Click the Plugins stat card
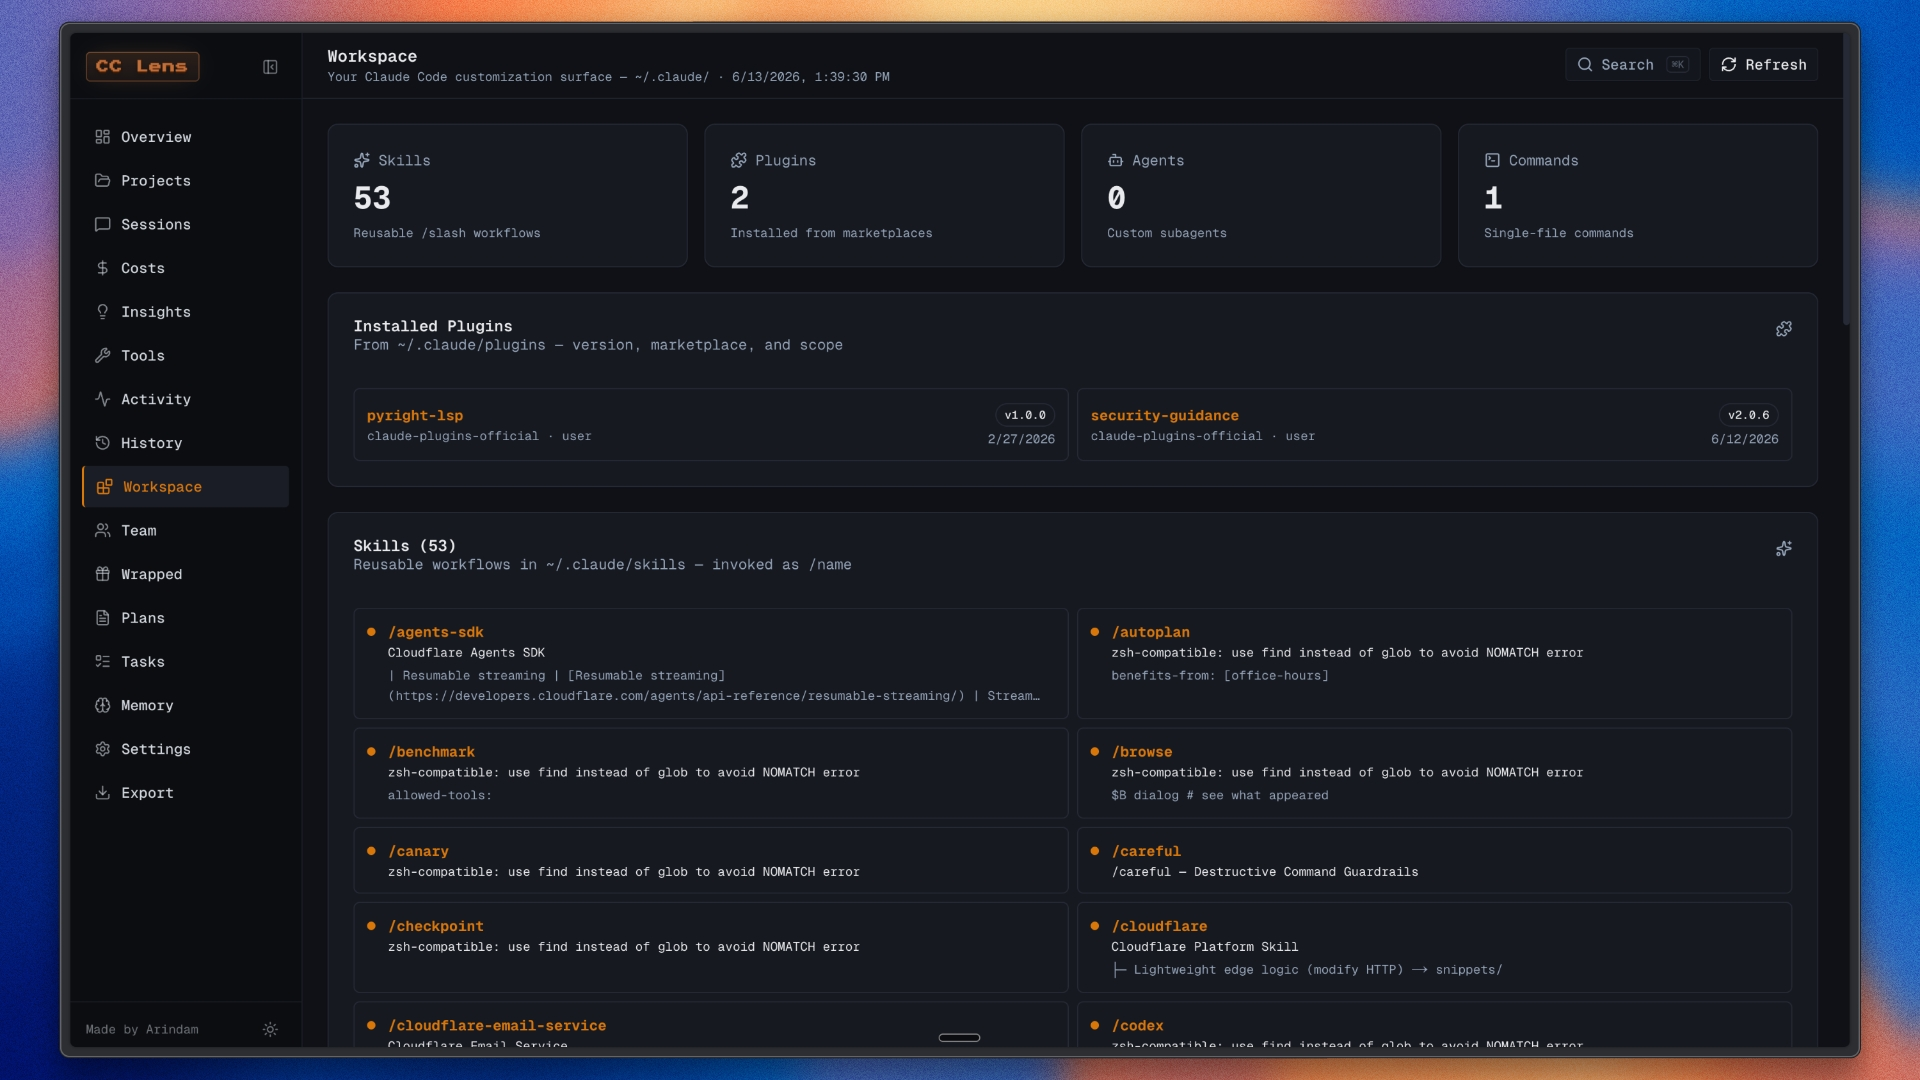The image size is (1920, 1080). 884,195
